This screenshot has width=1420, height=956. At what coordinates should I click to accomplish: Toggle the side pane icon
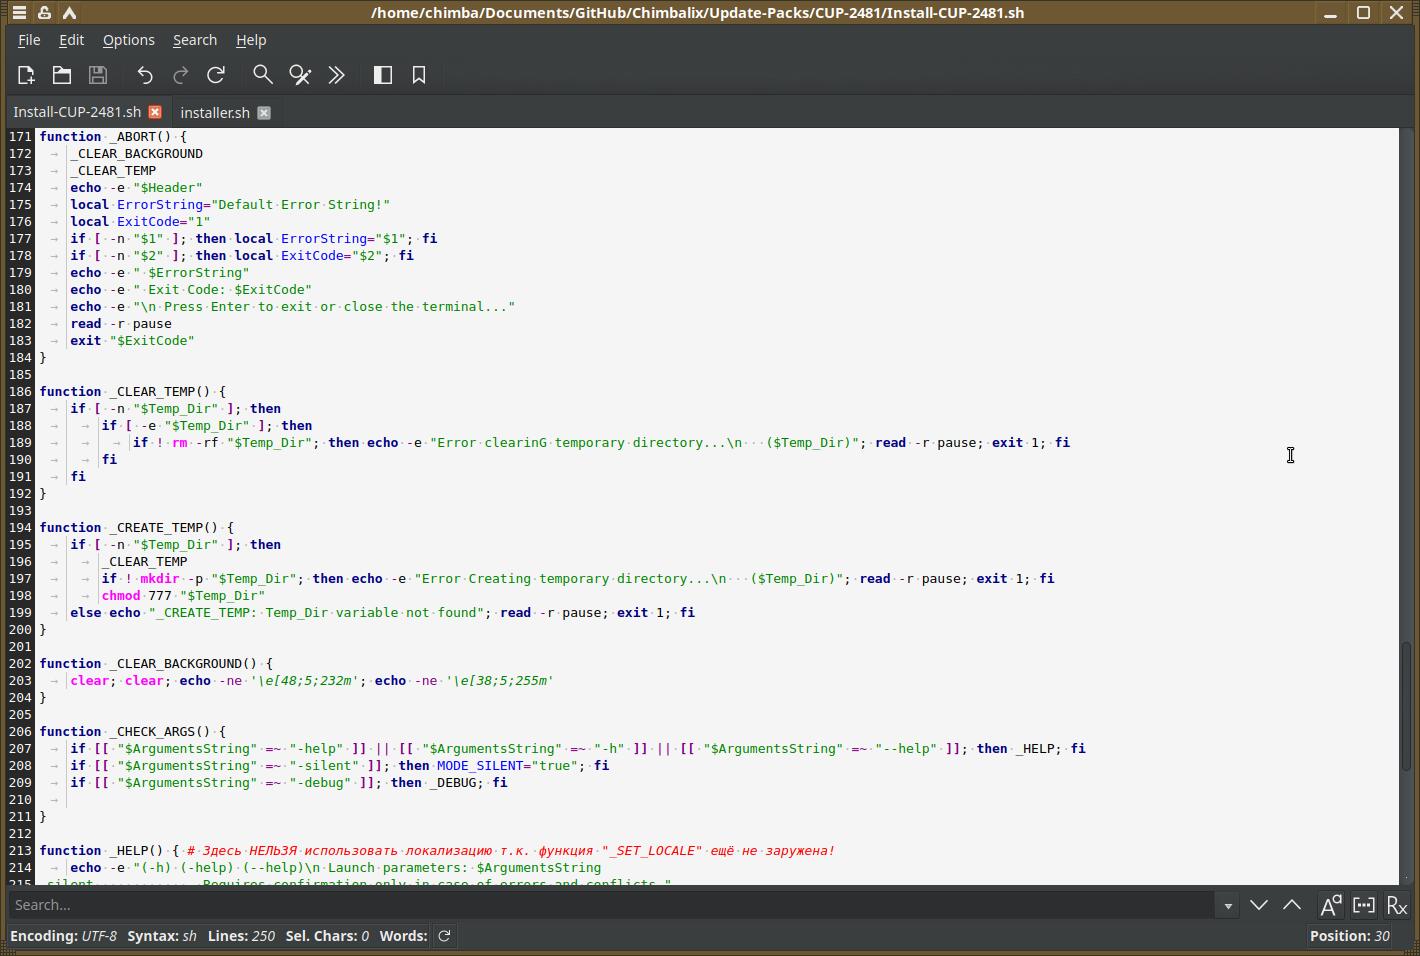pos(383,75)
